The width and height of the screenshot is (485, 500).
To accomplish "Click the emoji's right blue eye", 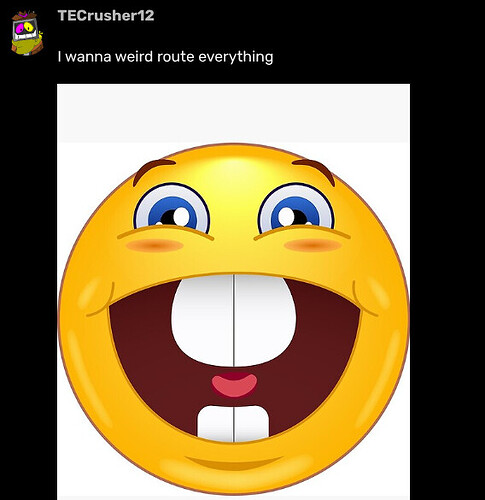I will pyautogui.click(x=296, y=209).
